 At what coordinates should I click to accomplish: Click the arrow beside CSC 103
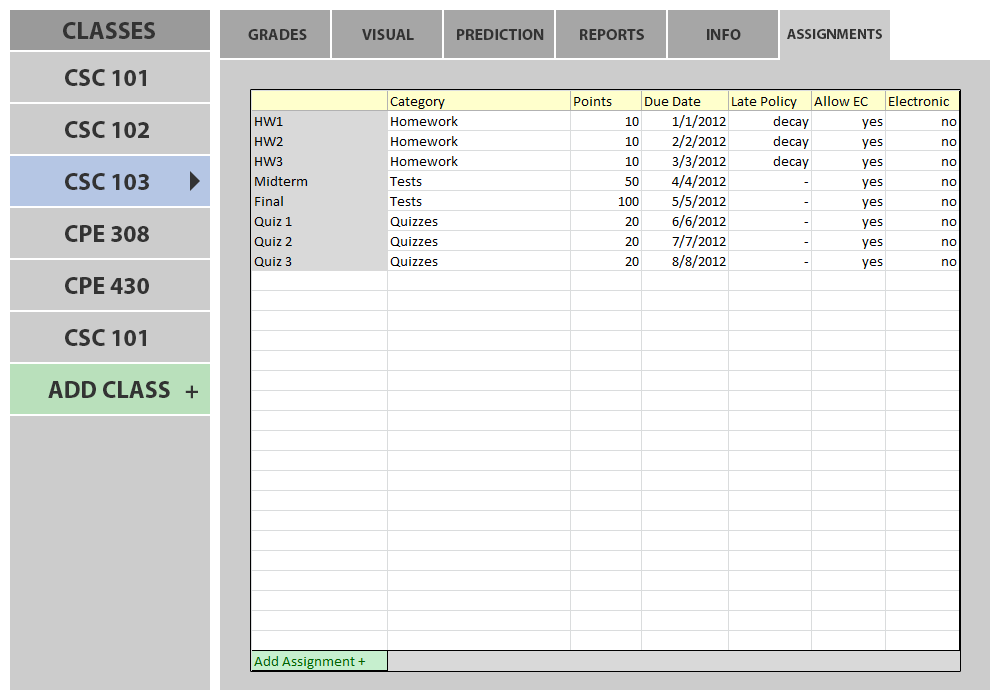tap(195, 181)
